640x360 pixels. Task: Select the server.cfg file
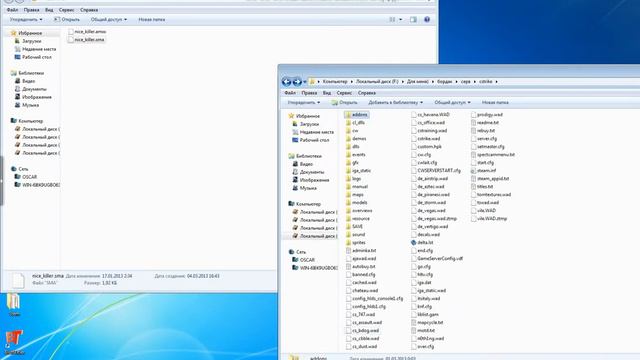tap(484, 139)
